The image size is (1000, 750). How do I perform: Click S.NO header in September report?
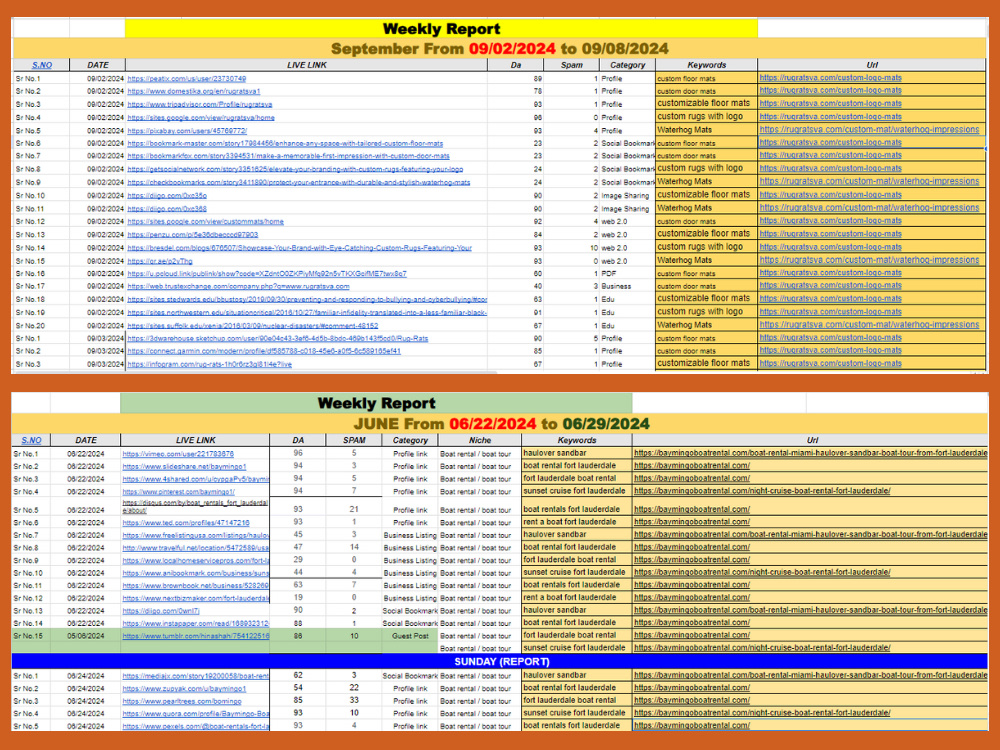point(42,65)
